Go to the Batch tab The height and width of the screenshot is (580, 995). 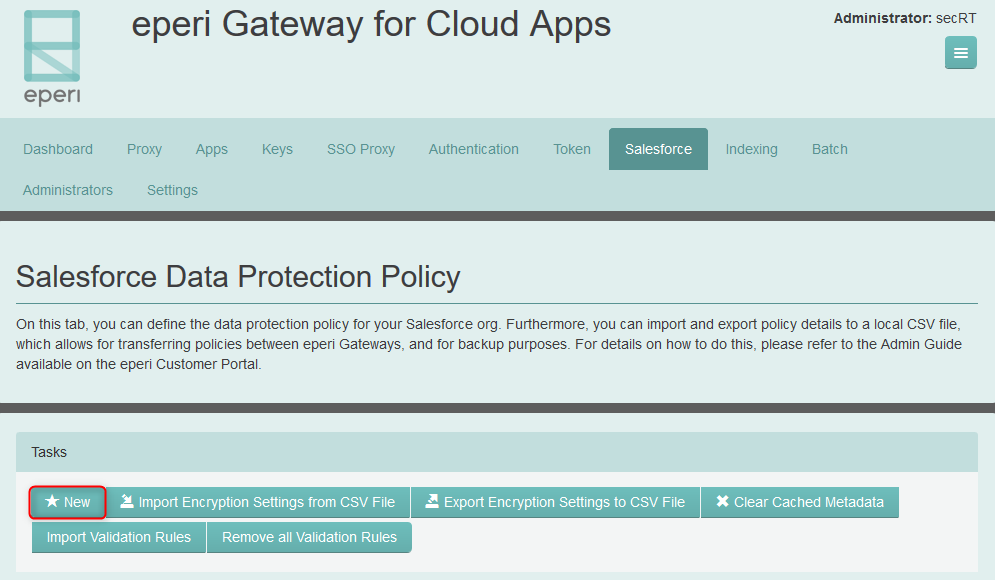pos(829,149)
